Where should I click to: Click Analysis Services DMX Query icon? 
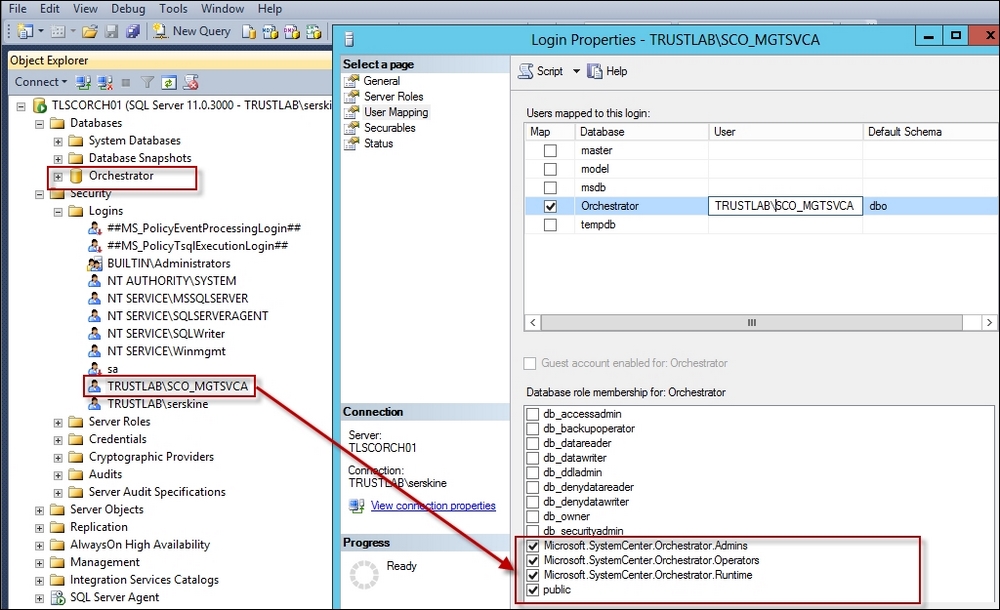[292, 31]
